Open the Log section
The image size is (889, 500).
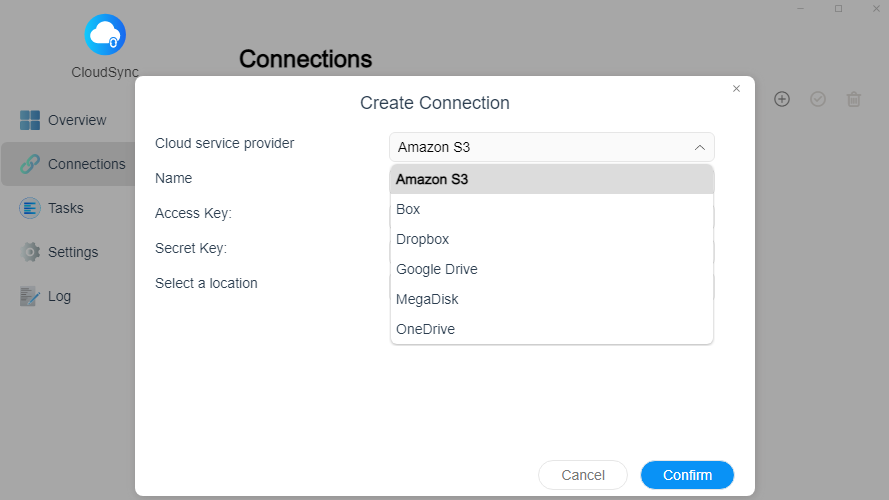point(67,296)
